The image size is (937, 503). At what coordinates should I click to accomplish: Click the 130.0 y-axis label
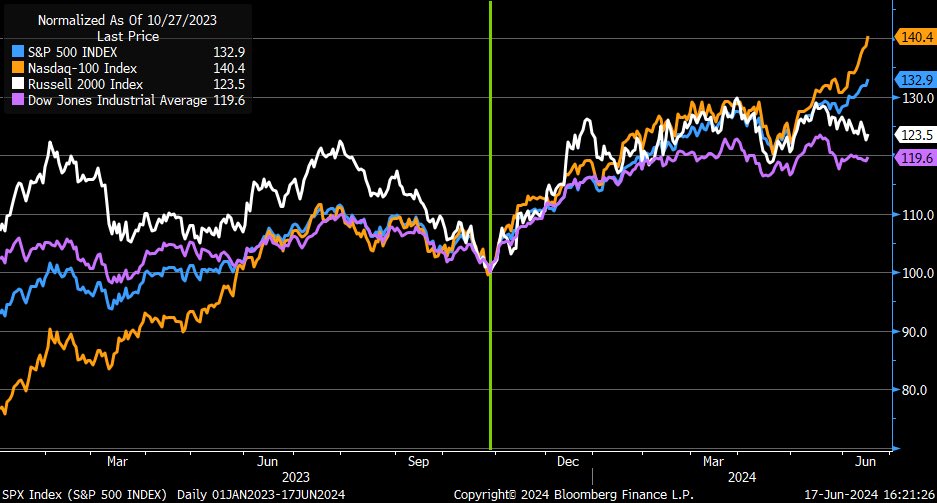[917, 98]
